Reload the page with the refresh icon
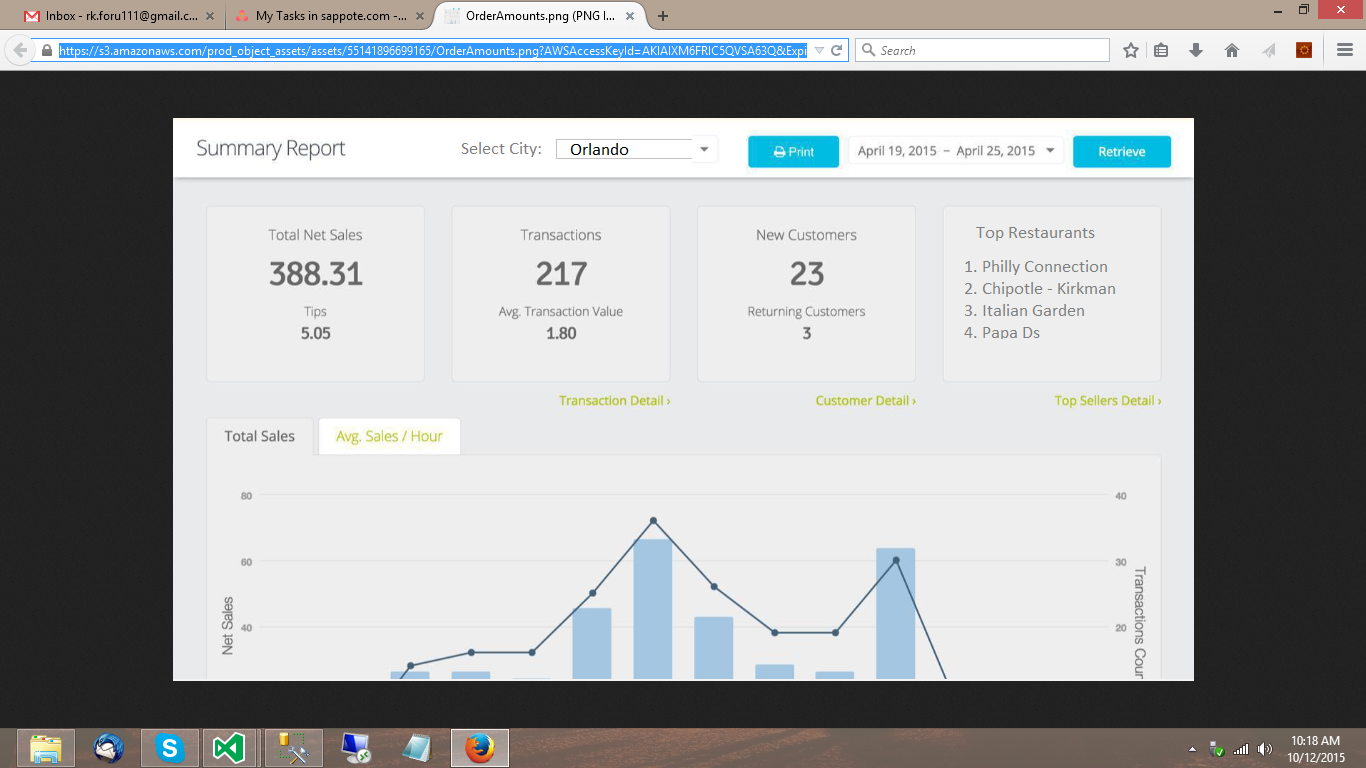 pos(837,50)
